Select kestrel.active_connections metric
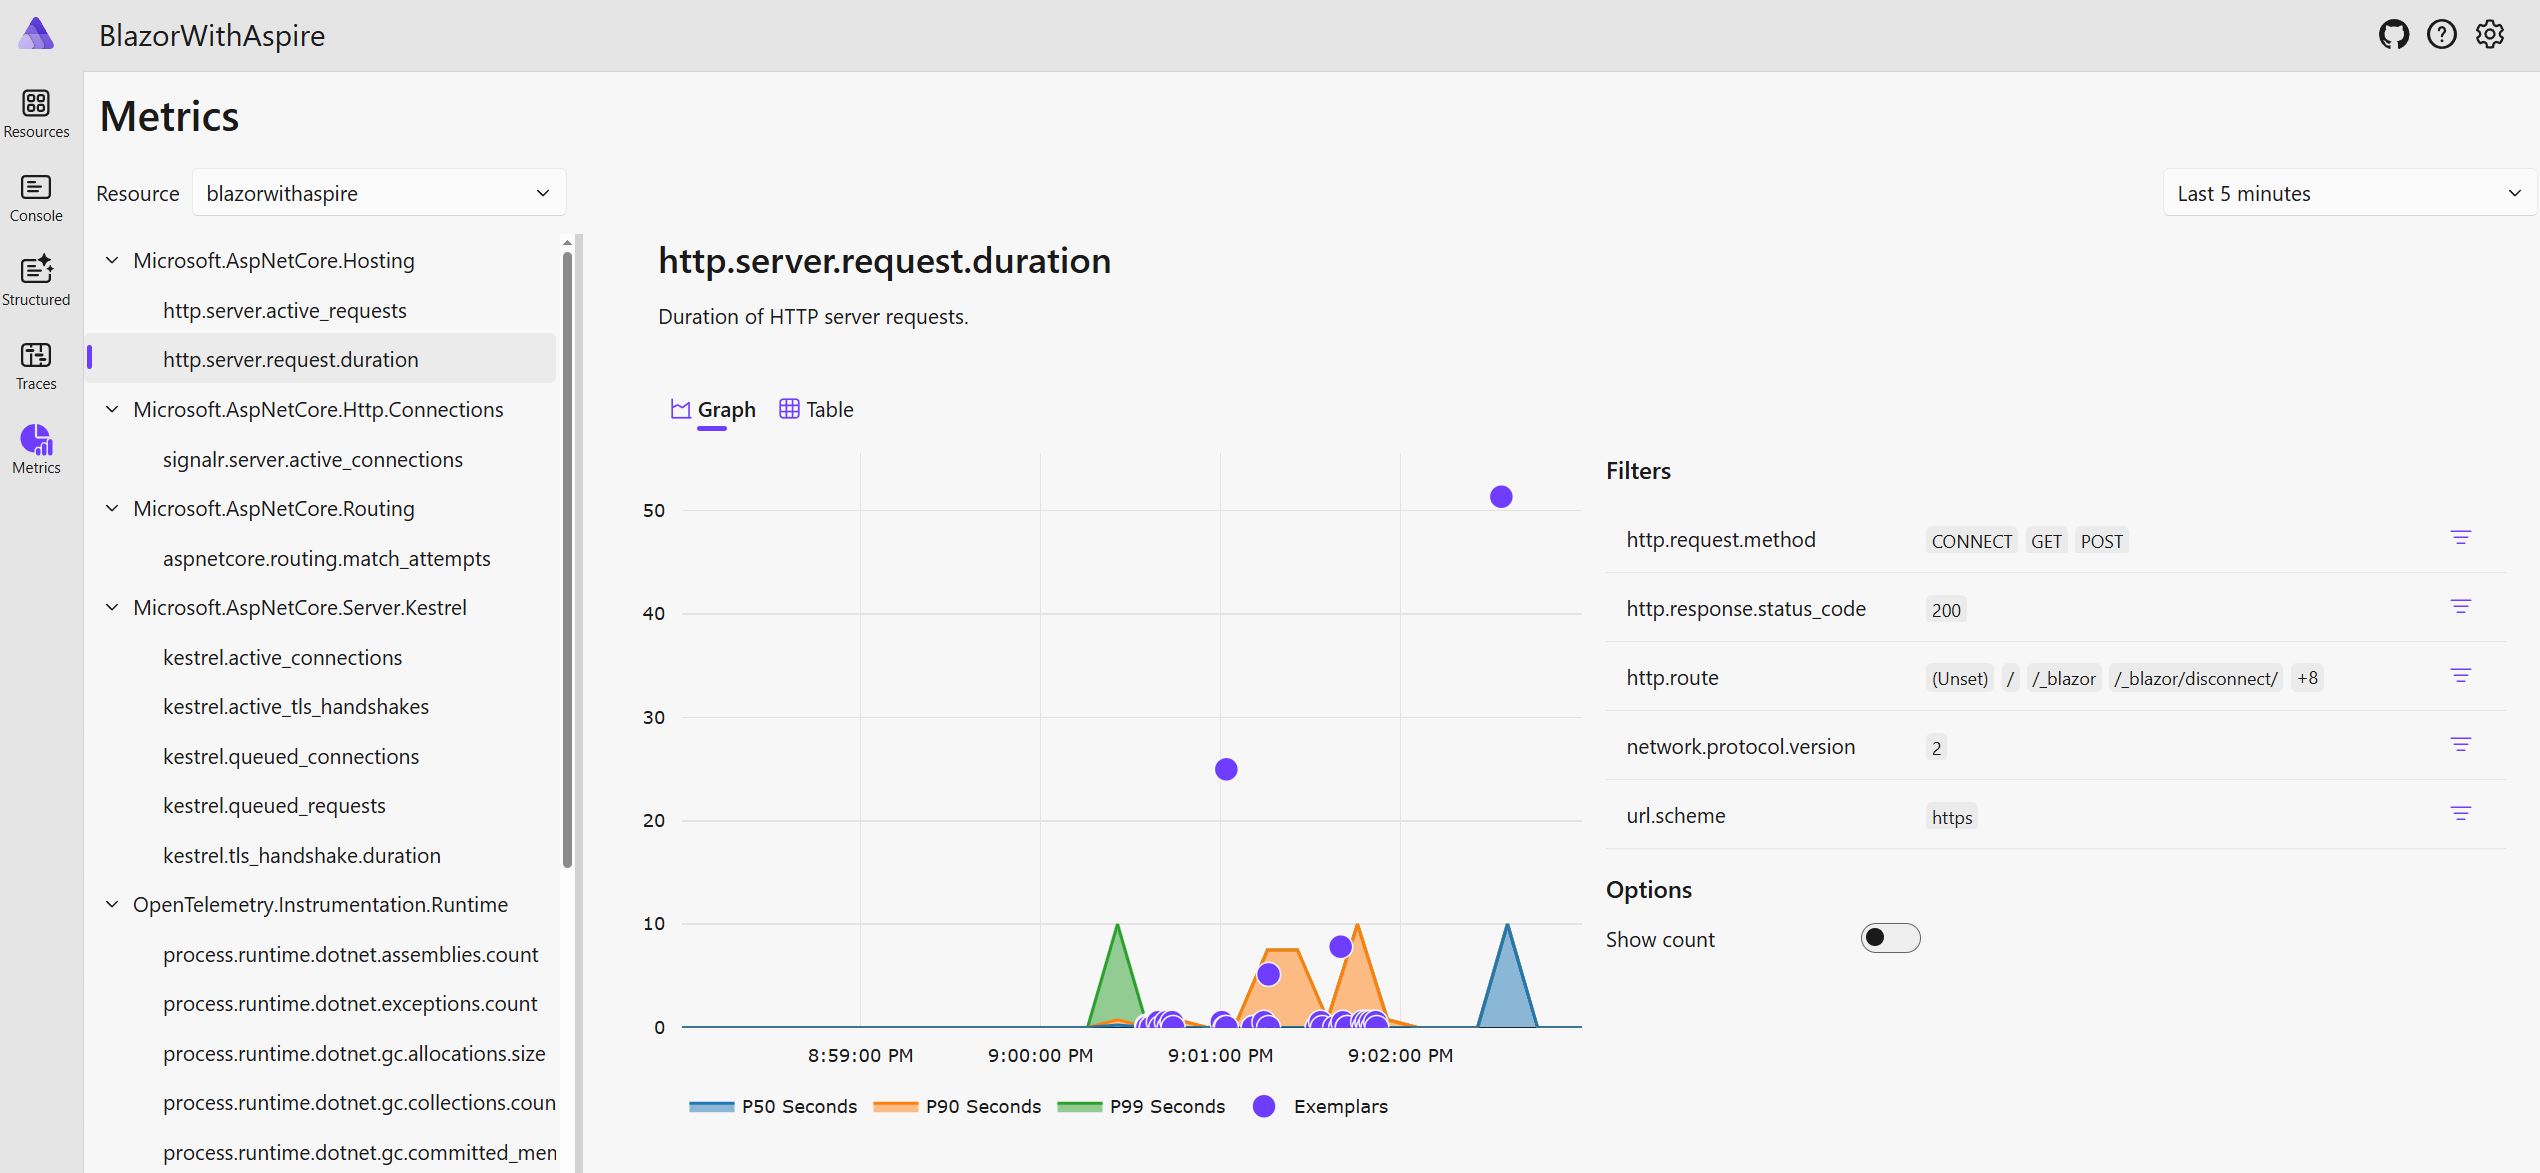This screenshot has height=1173, width=2540. (x=283, y=657)
